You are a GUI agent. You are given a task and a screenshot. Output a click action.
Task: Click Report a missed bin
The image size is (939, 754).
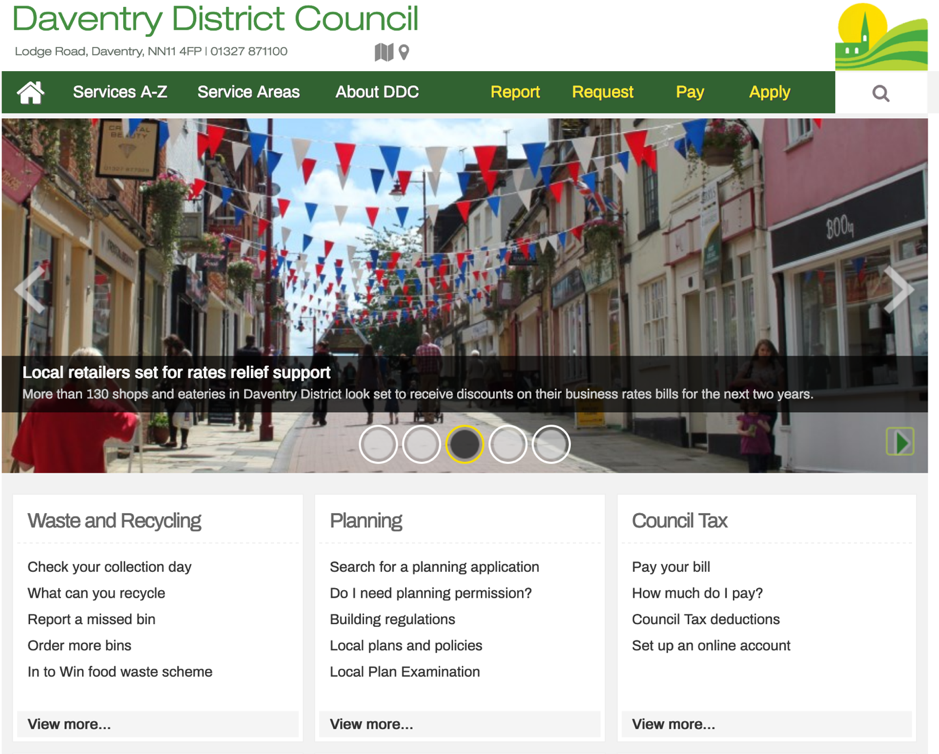pos(92,619)
